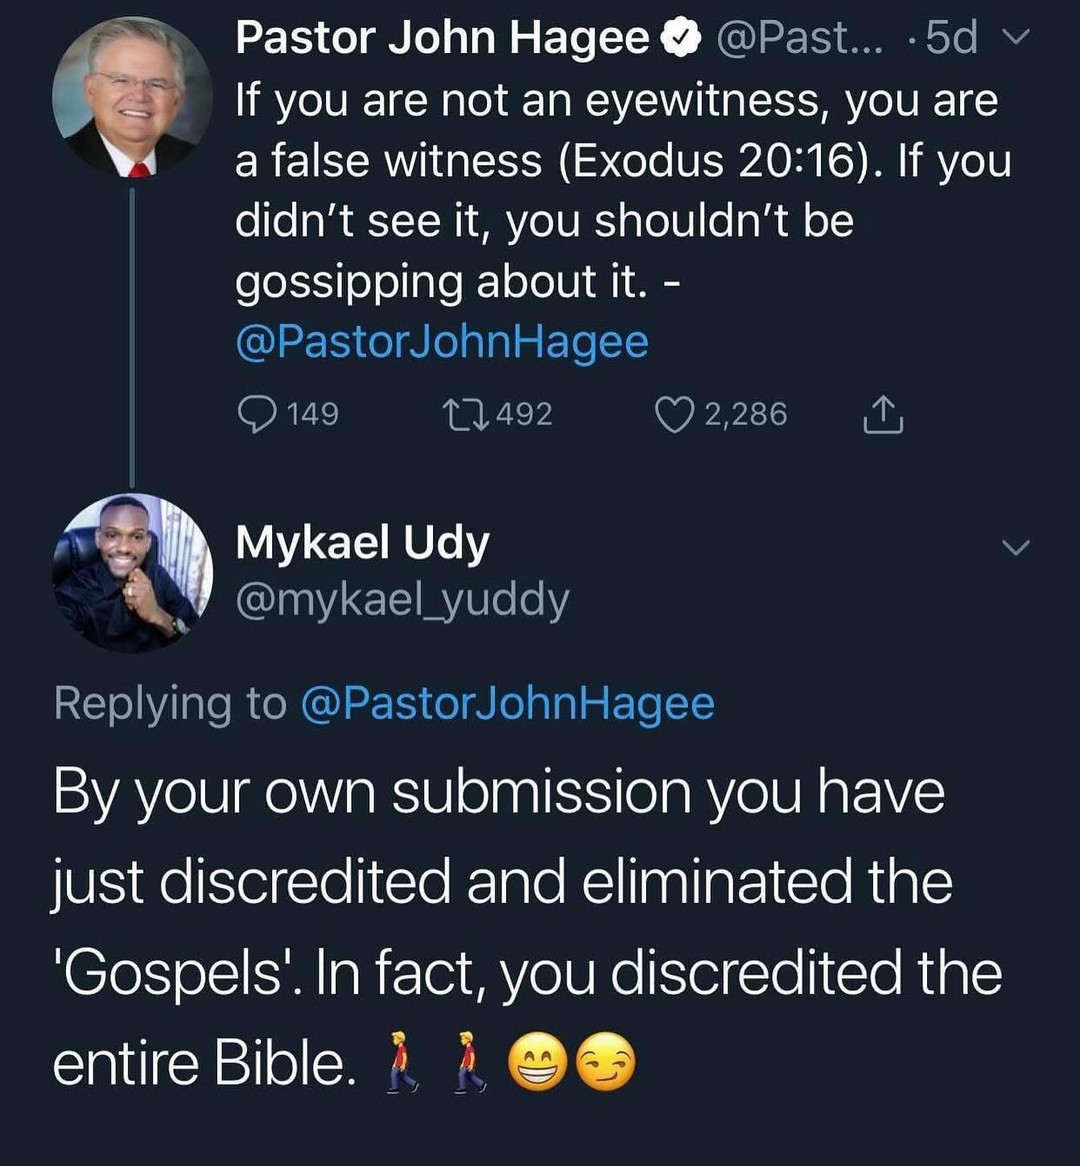Click the first walking person emoji
1080x1166 pixels.
tap(402, 1061)
